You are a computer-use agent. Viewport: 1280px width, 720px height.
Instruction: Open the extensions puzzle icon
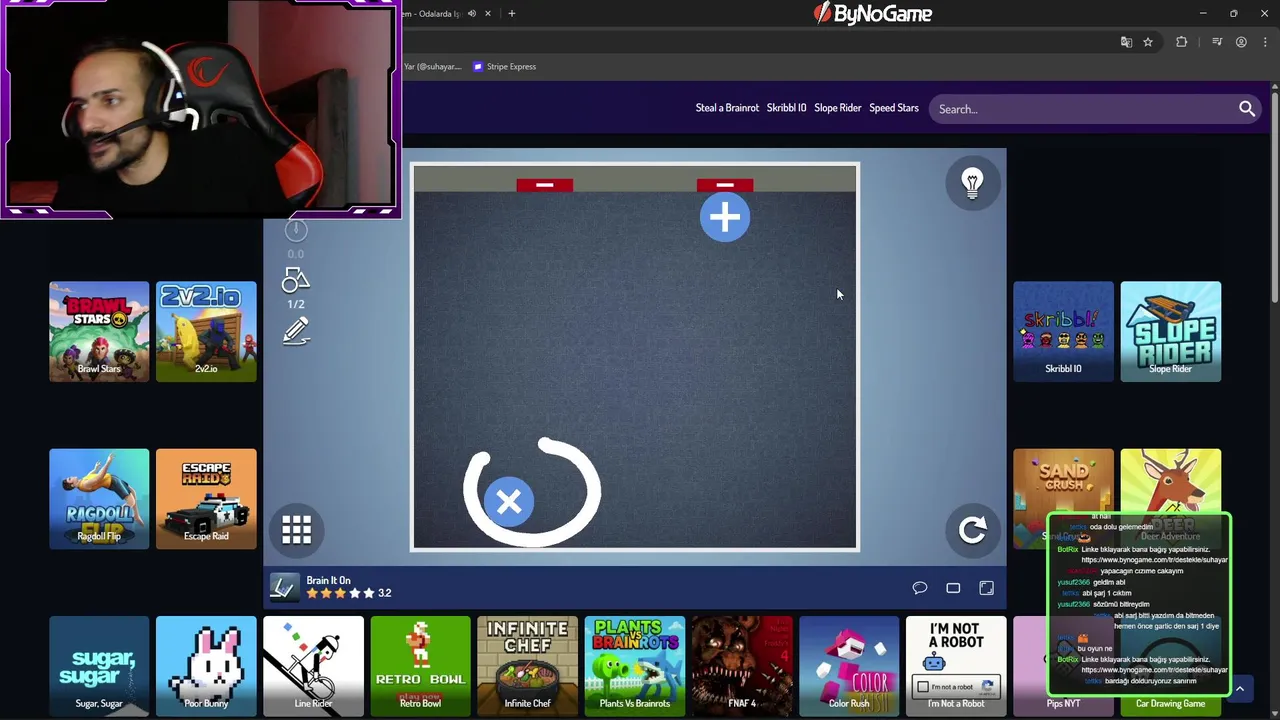[x=1182, y=42]
